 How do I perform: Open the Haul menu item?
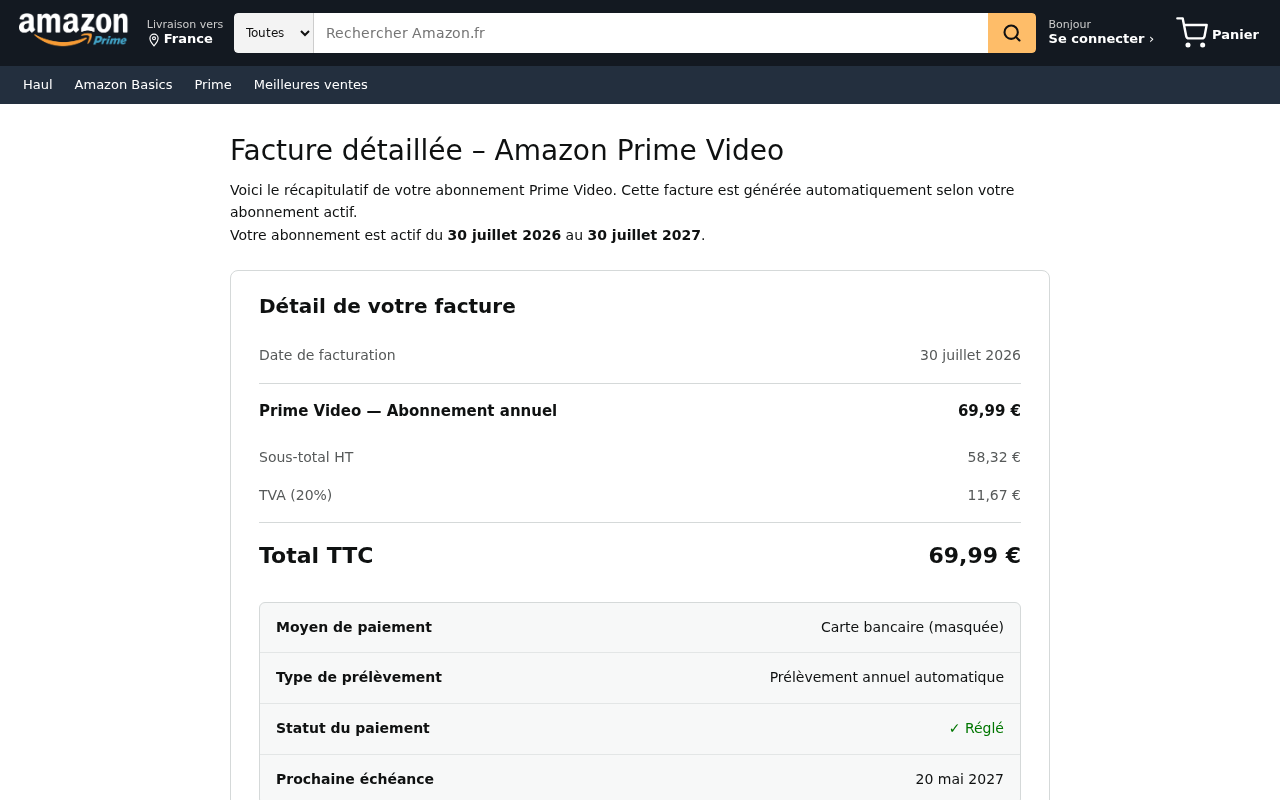pos(38,85)
